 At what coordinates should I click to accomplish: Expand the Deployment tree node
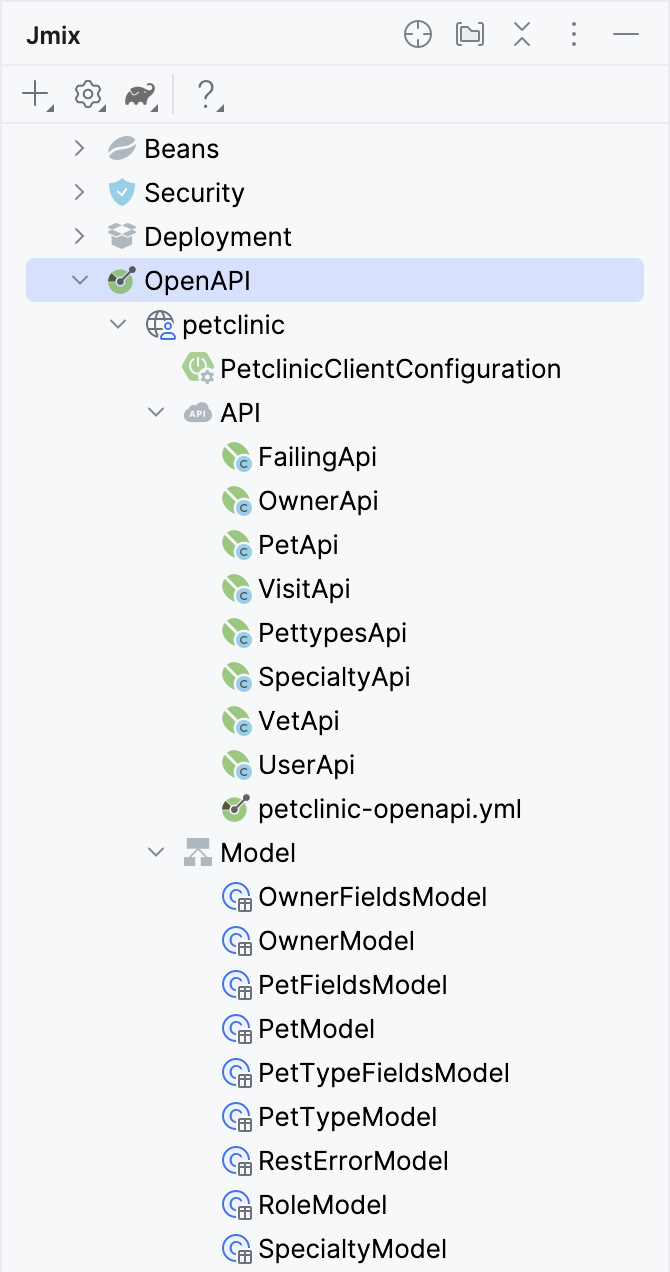click(80, 237)
